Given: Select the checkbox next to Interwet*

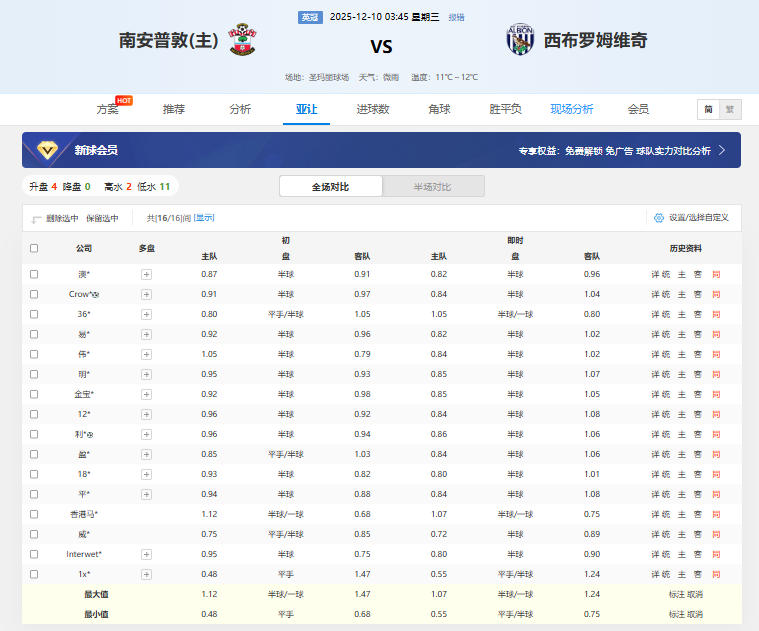Looking at the screenshot, I should pyautogui.click(x=34, y=554).
